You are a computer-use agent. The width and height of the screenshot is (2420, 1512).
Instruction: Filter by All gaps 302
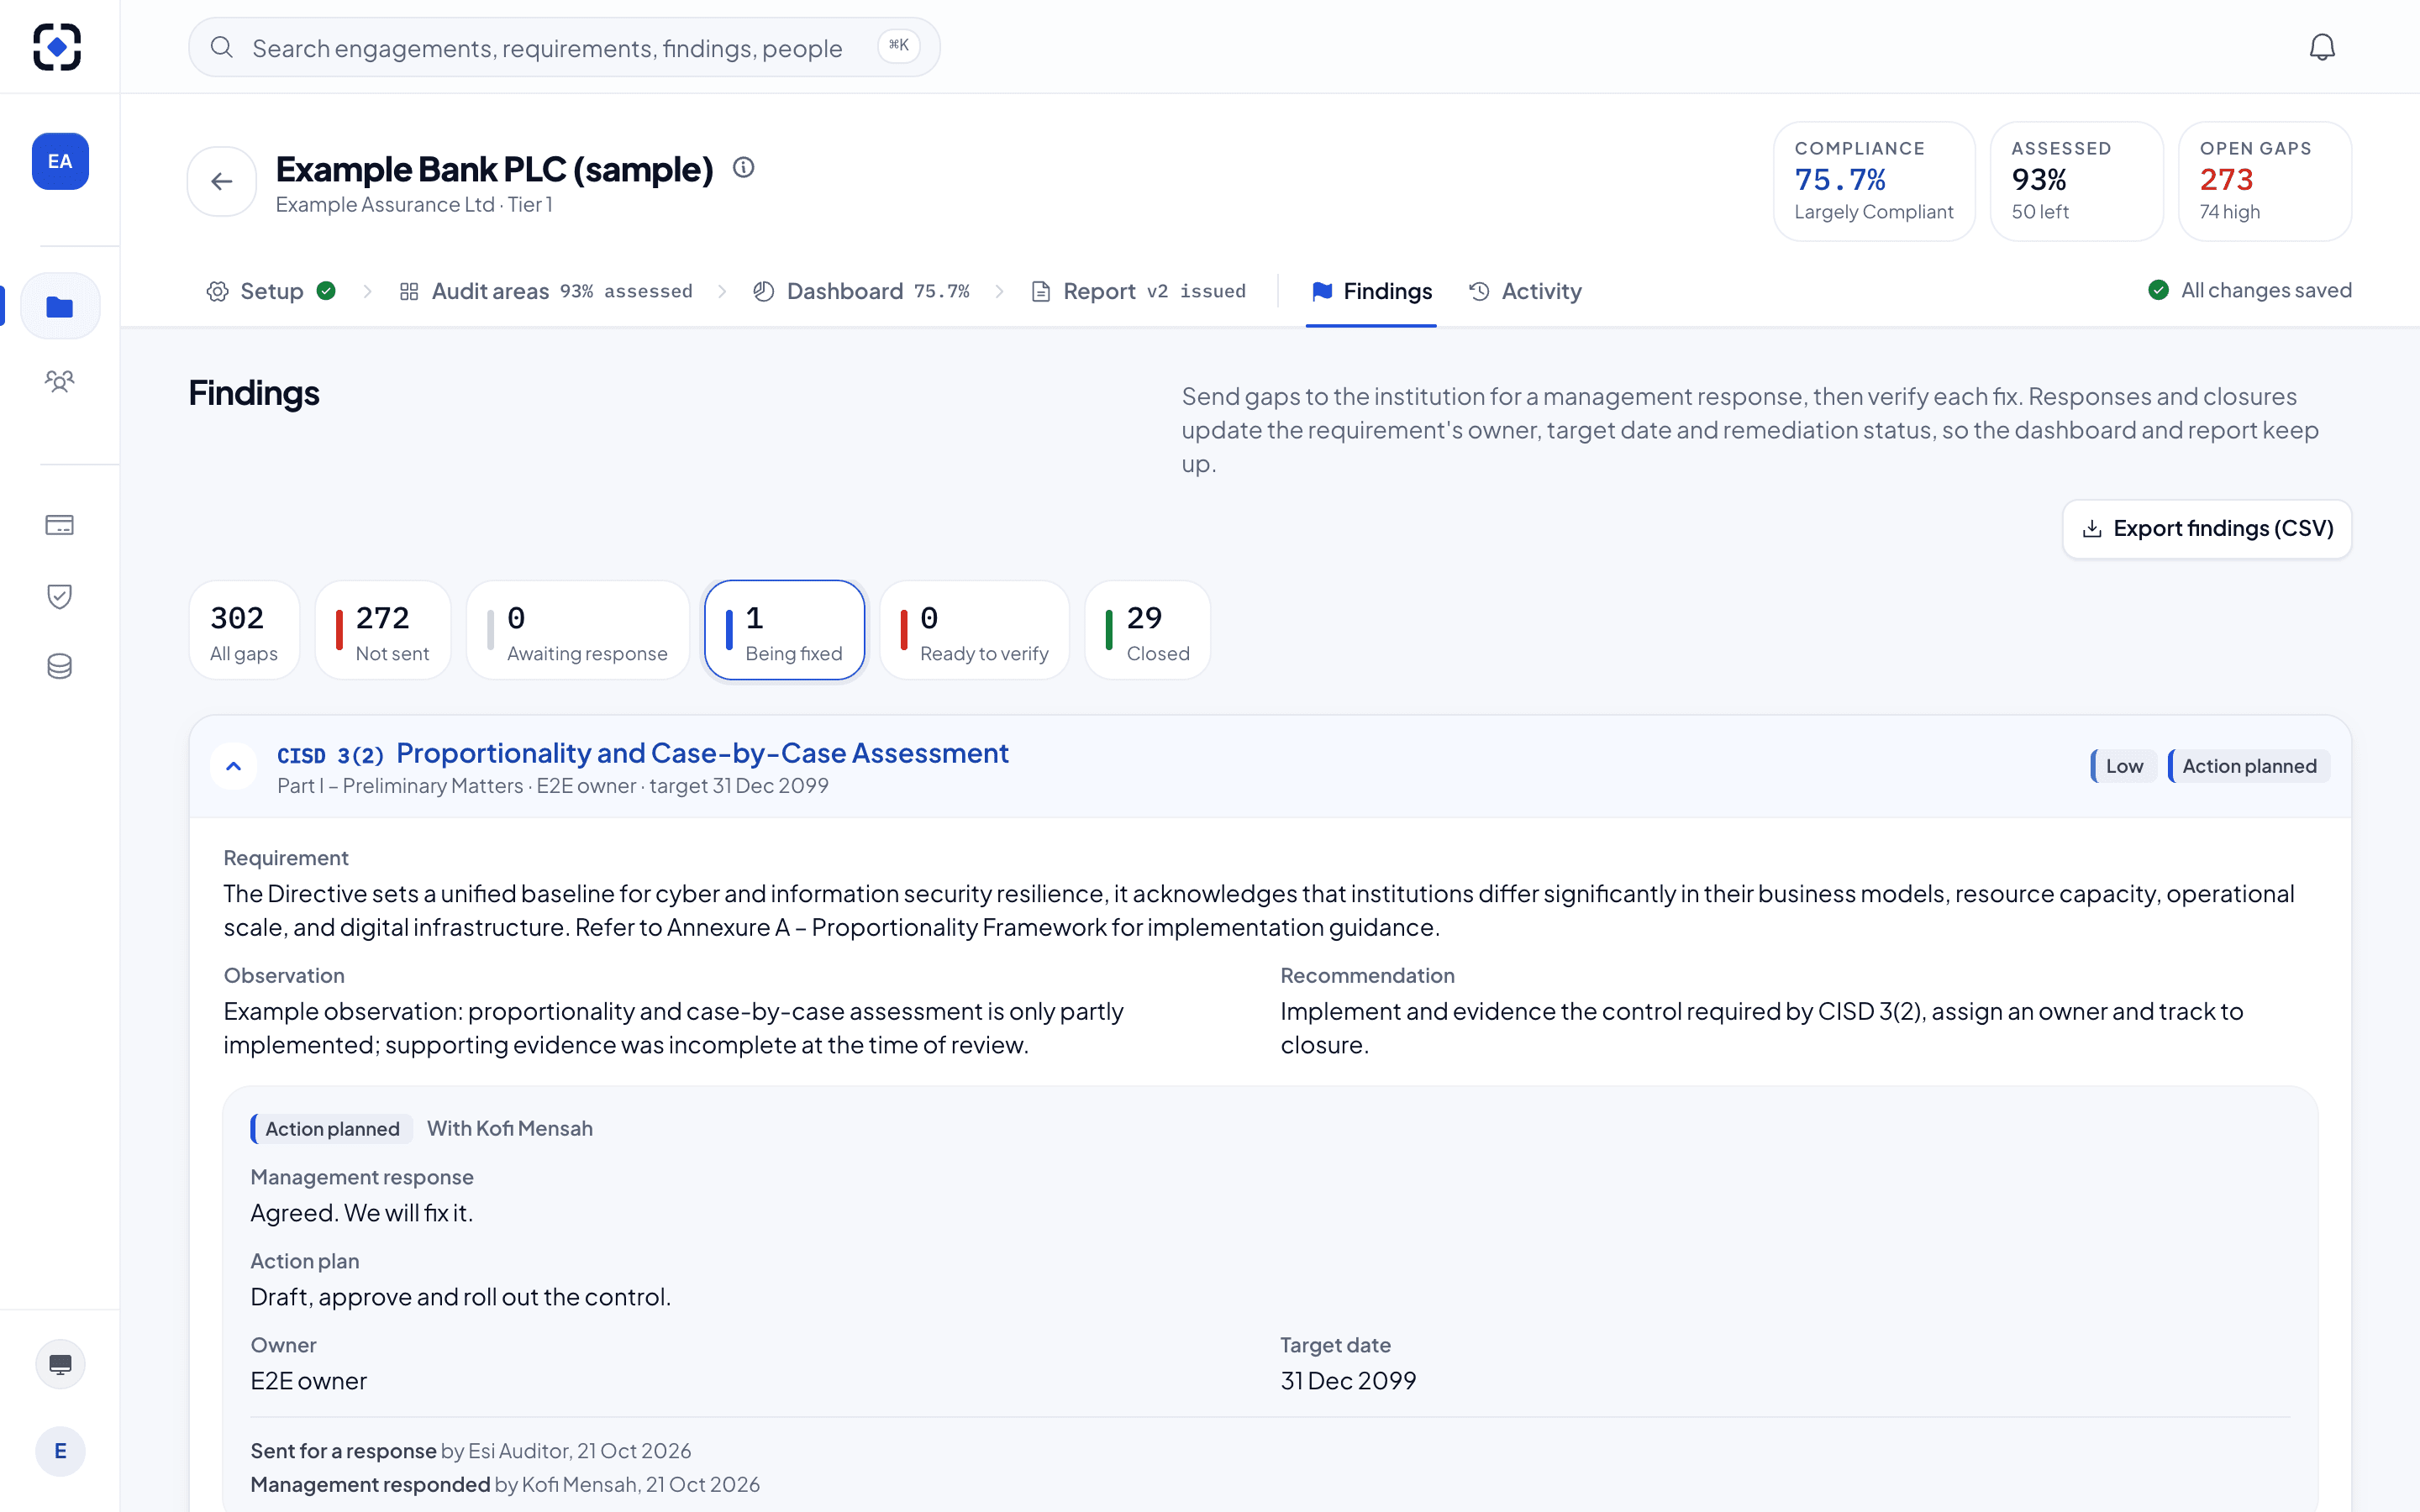pyautogui.click(x=244, y=630)
